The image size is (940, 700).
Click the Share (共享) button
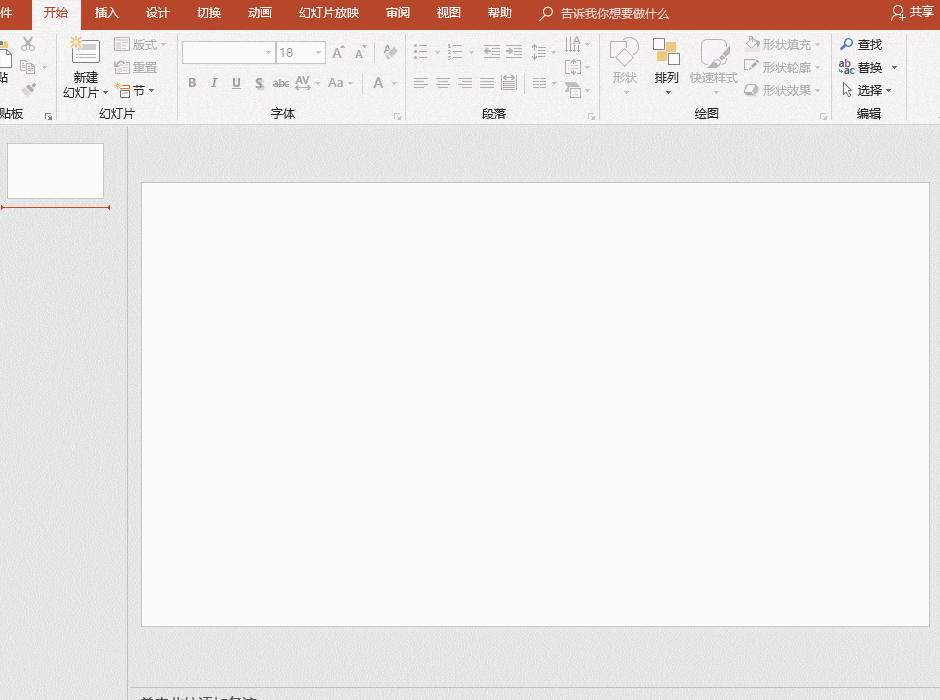tap(912, 13)
